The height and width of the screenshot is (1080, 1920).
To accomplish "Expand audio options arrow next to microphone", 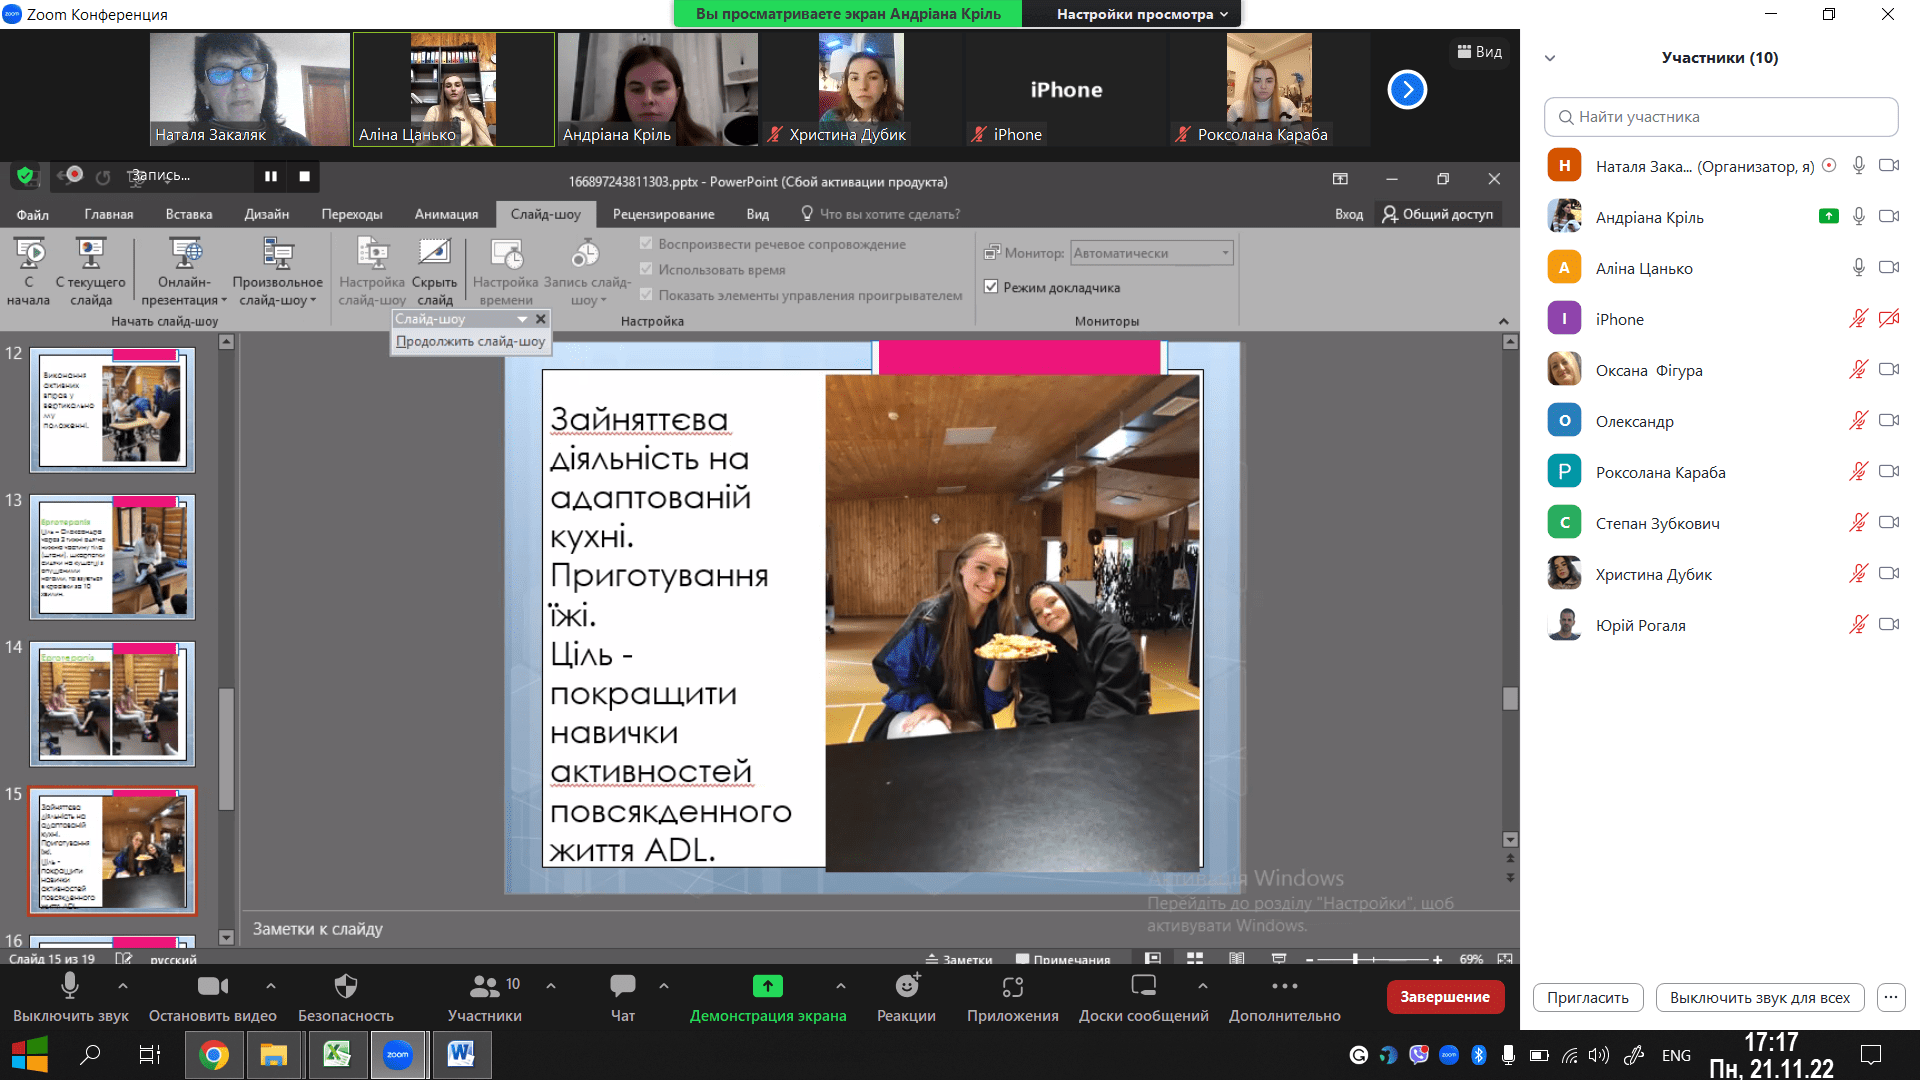I will 123,986.
